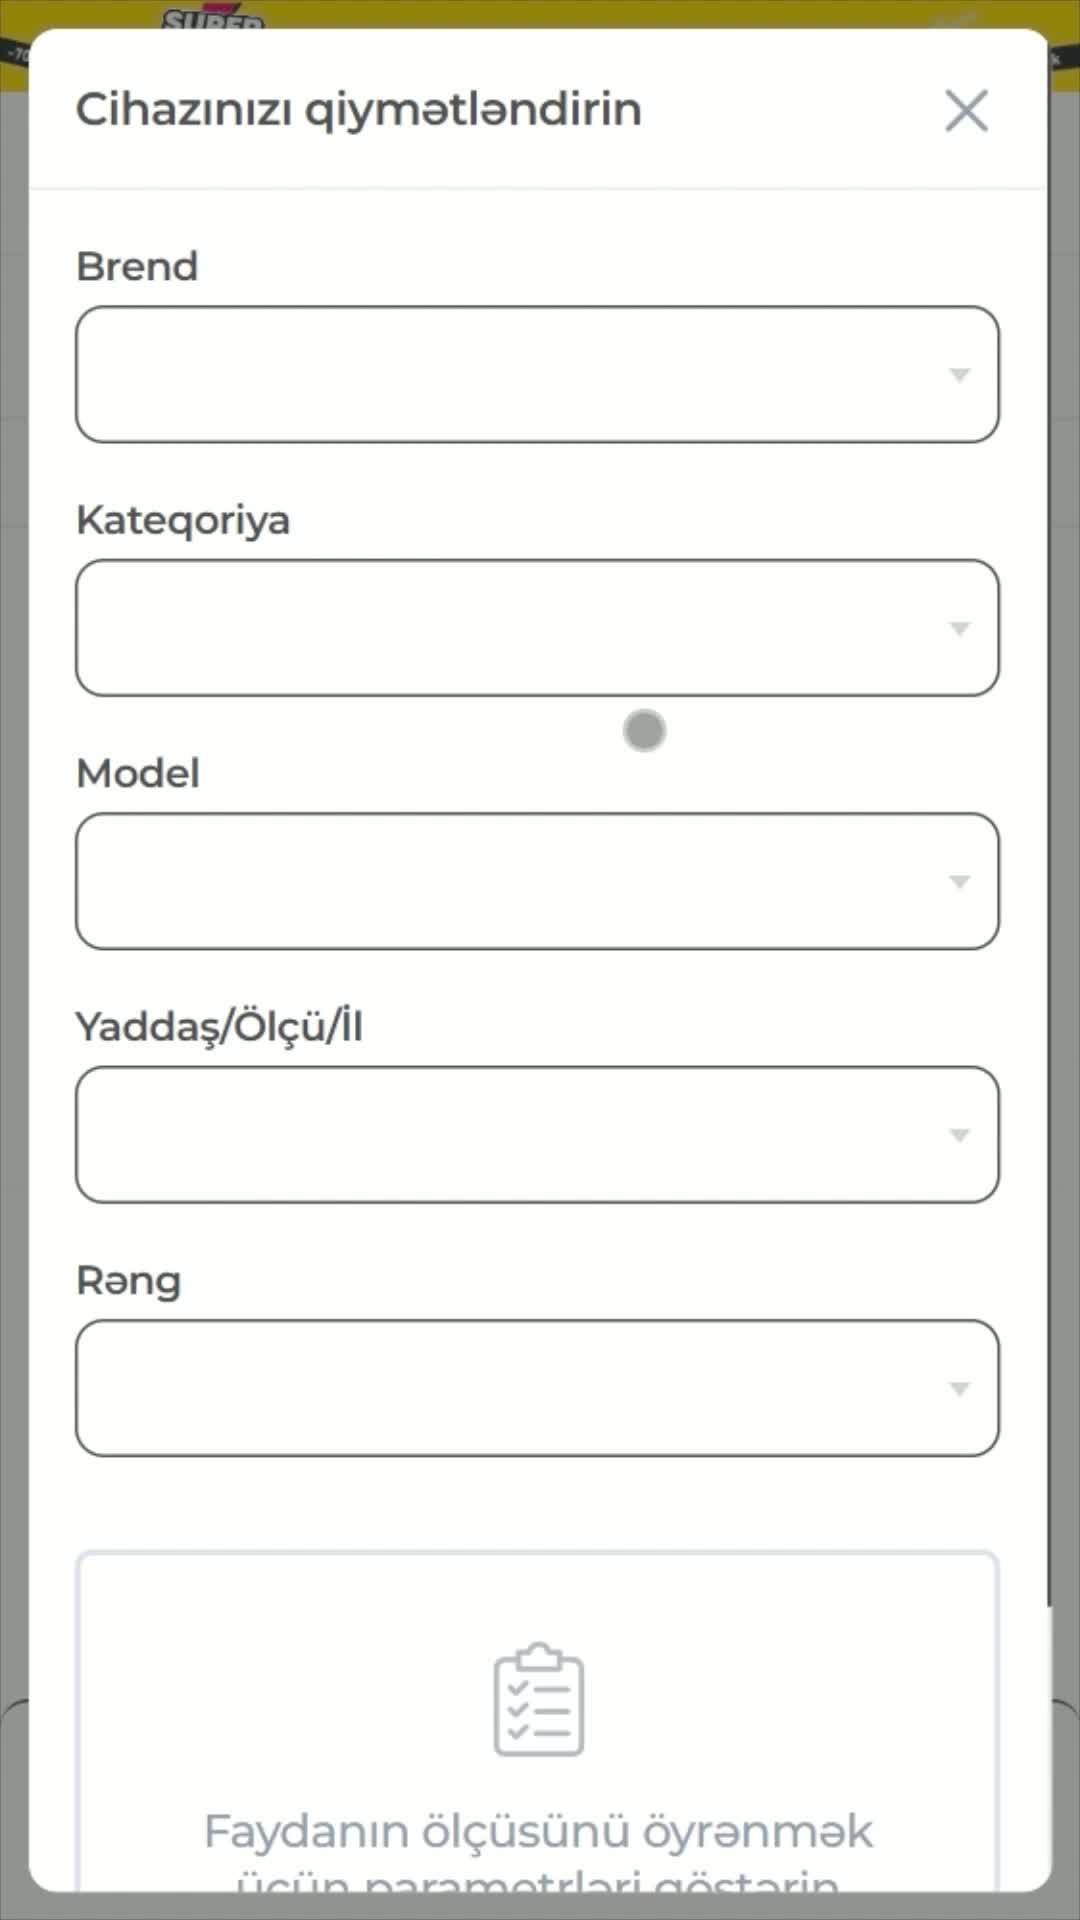This screenshot has height=1920, width=1080.
Task: Click the Model dropdown arrow icon
Action: (x=959, y=881)
